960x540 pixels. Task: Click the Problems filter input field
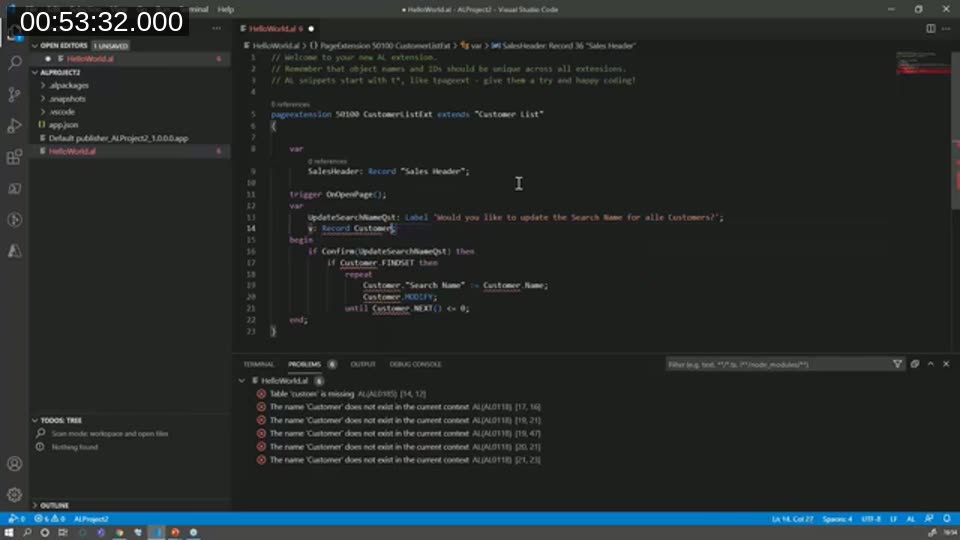pos(778,364)
